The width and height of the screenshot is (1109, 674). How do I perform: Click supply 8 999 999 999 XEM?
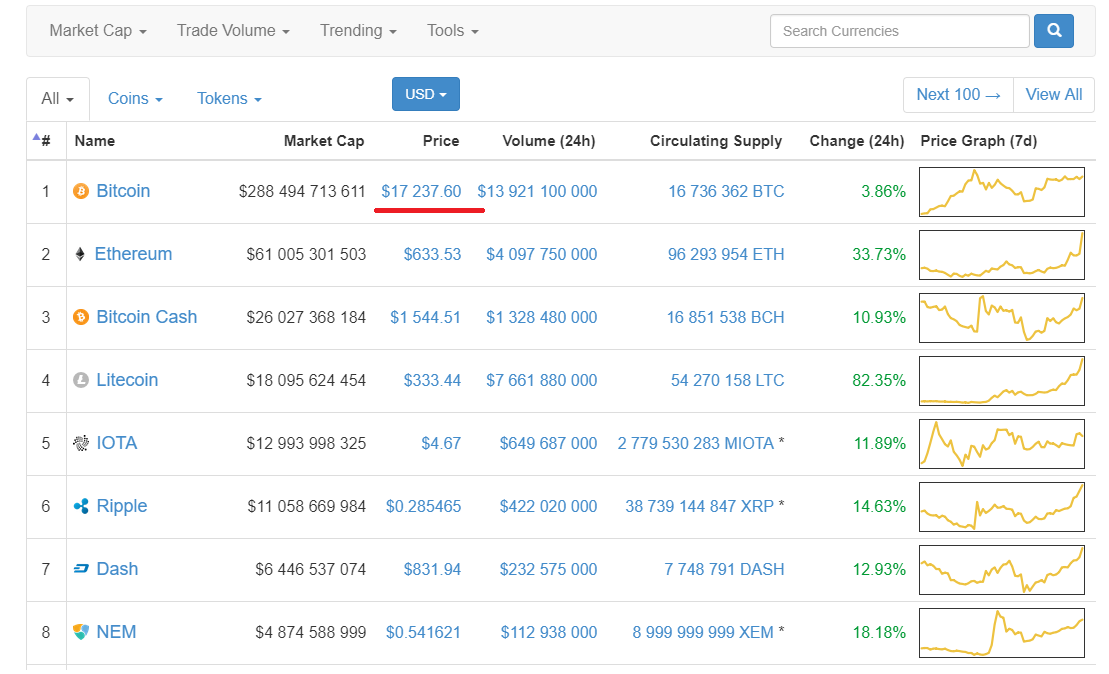(x=703, y=632)
